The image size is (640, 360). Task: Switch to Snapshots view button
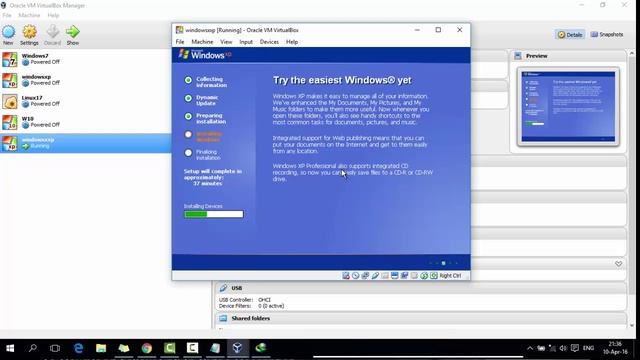pyautogui.click(x=607, y=35)
